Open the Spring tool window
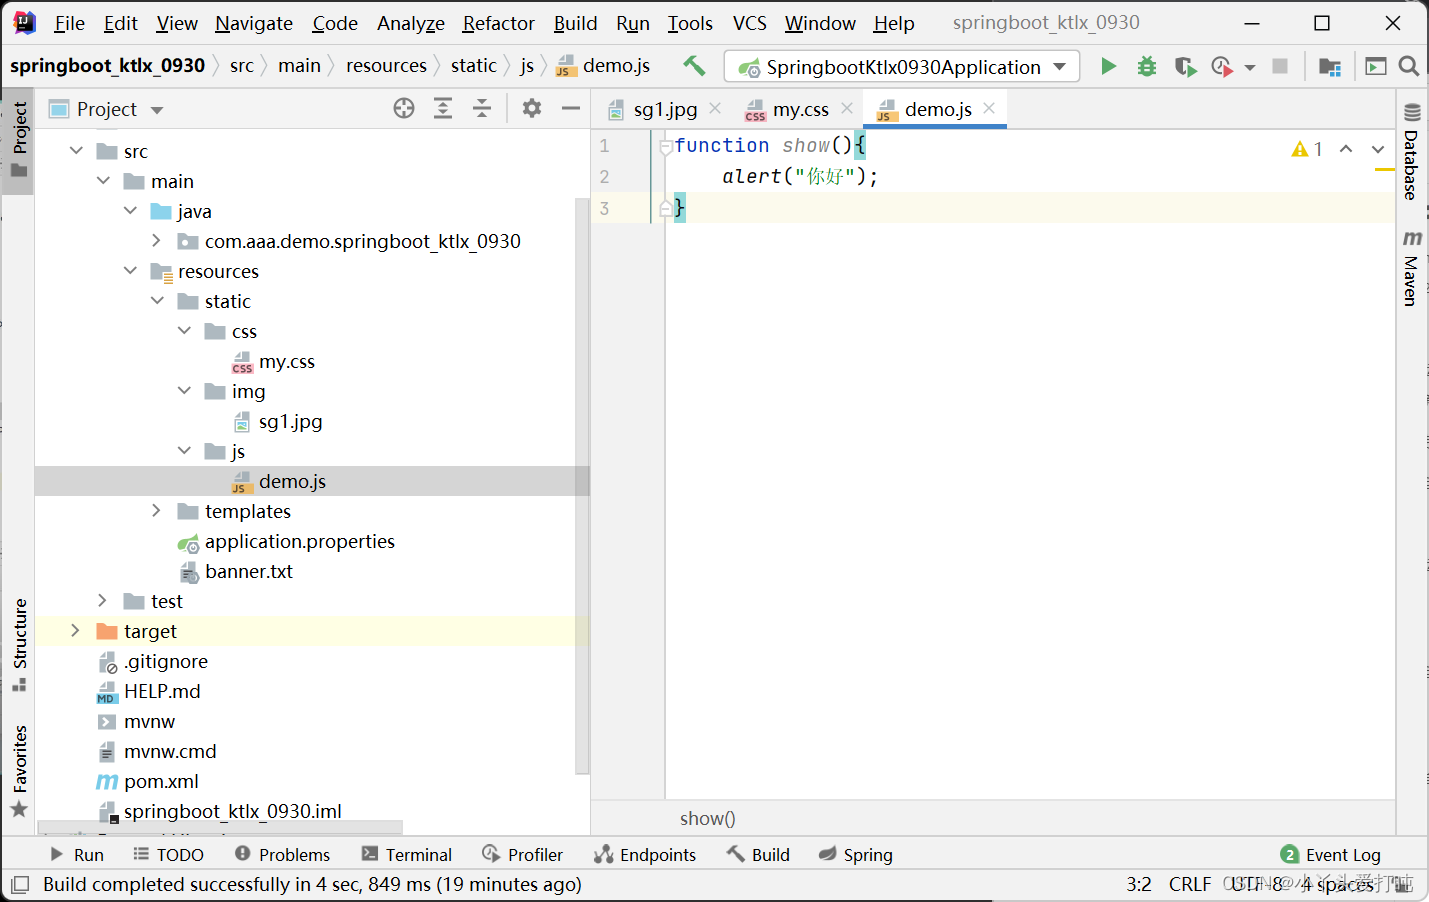The height and width of the screenshot is (902, 1429). point(856,855)
